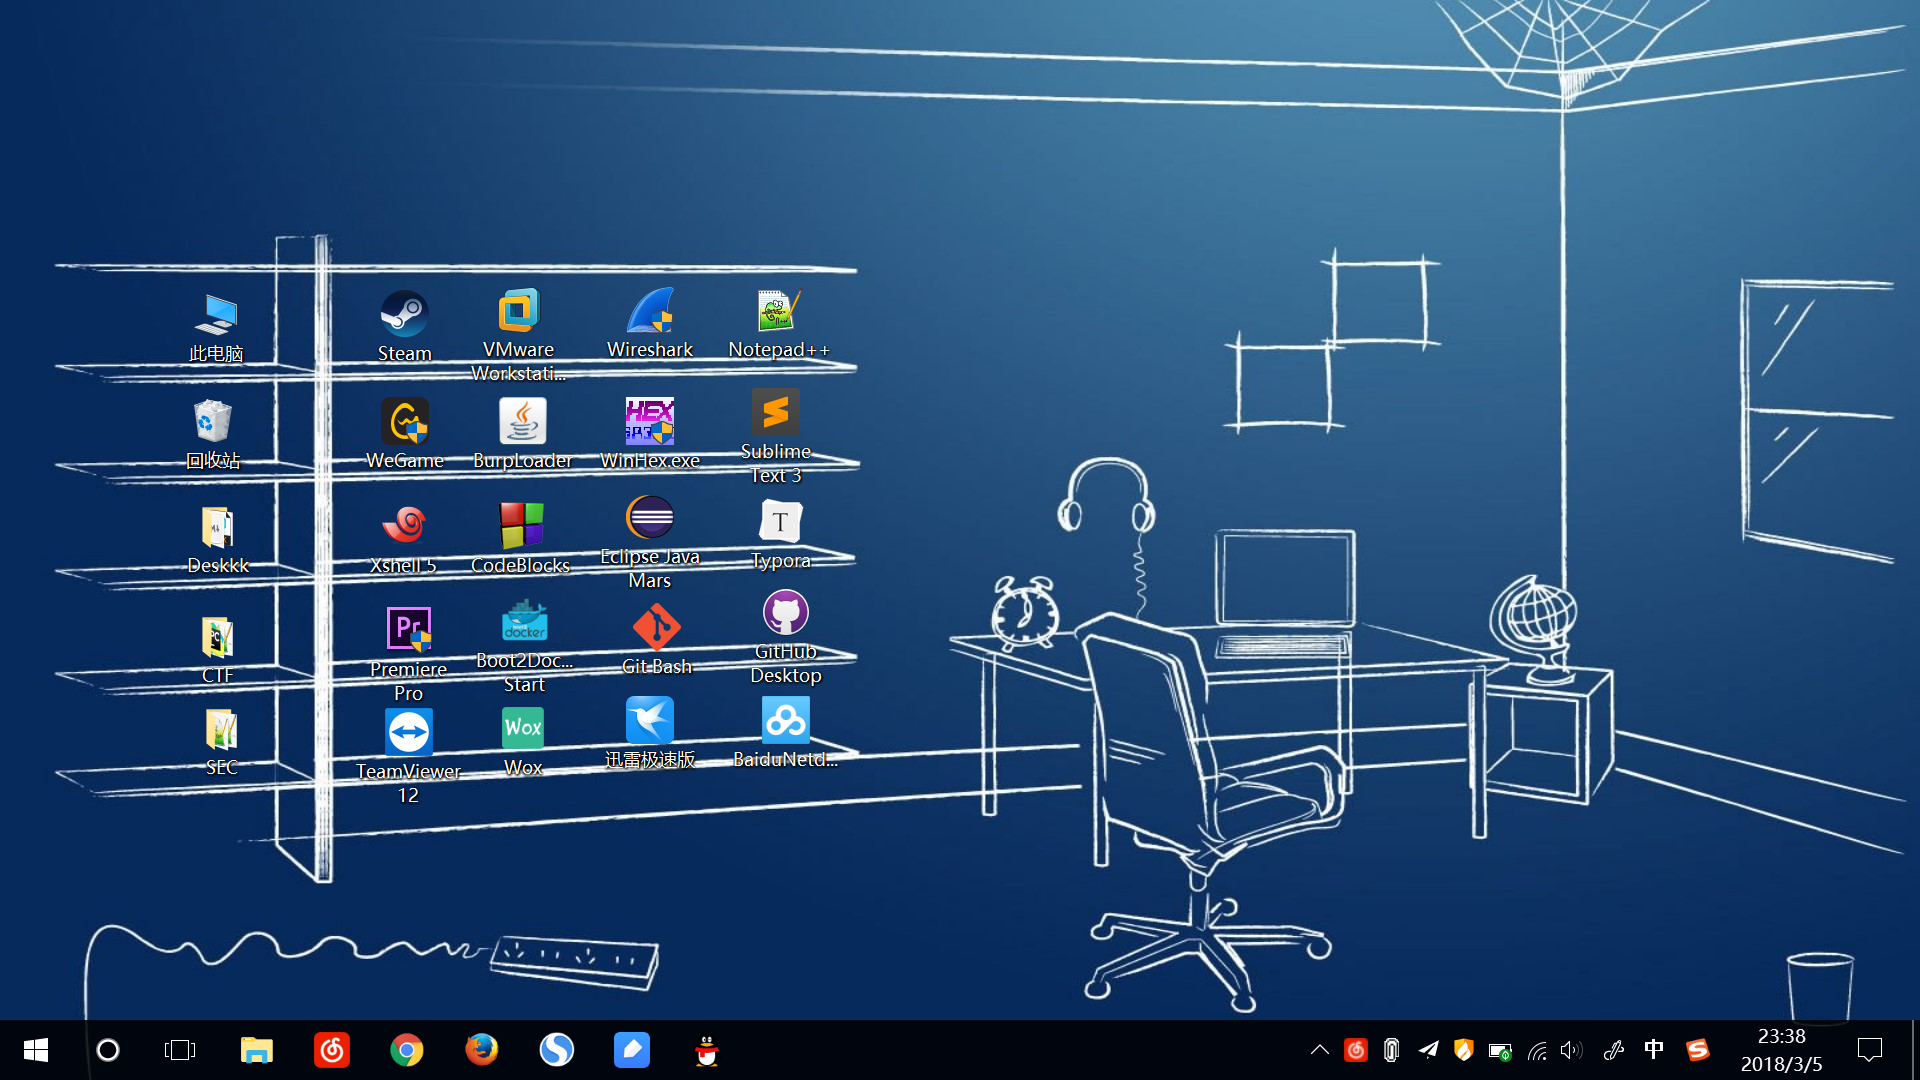This screenshot has height=1080, width=1920.
Task: Toggle the 中 input language indicator
Action: (x=1654, y=1049)
